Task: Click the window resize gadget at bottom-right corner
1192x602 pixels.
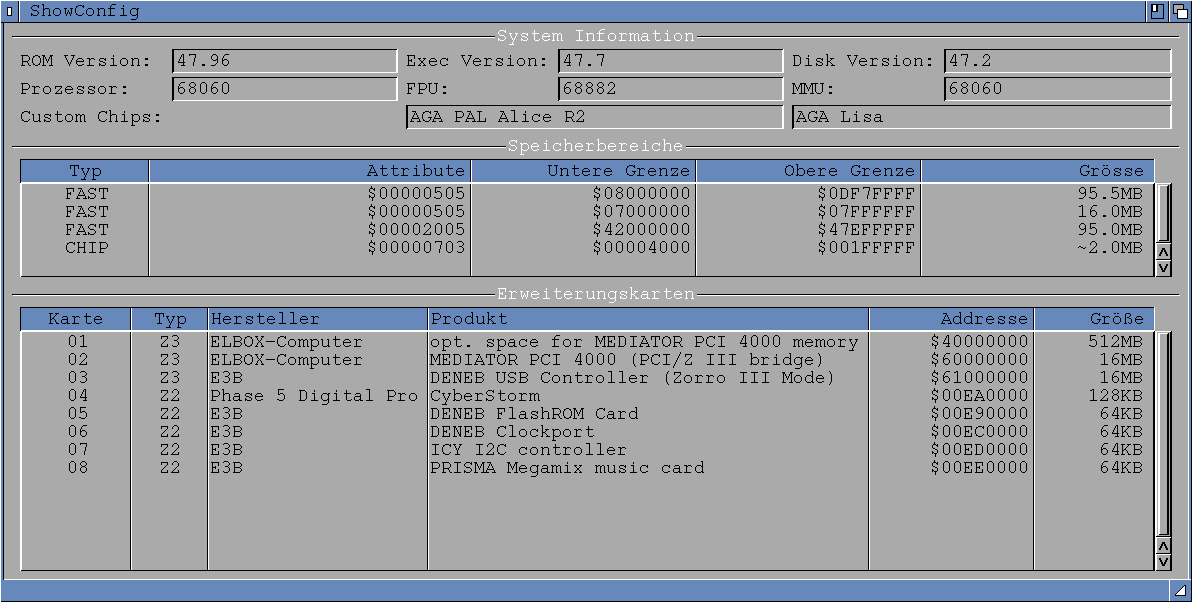Action: click(x=1180, y=590)
